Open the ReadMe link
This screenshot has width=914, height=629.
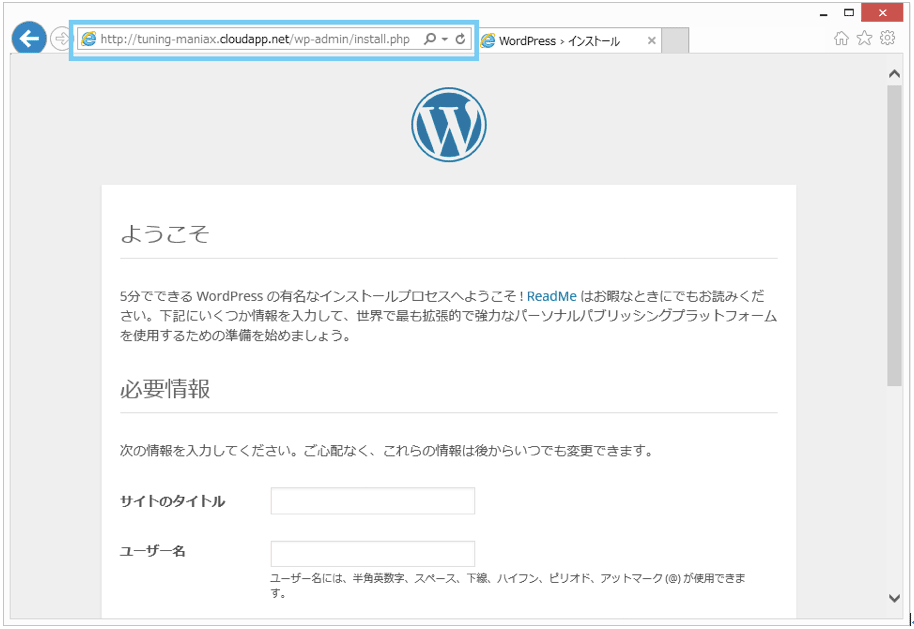pos(551,296)
